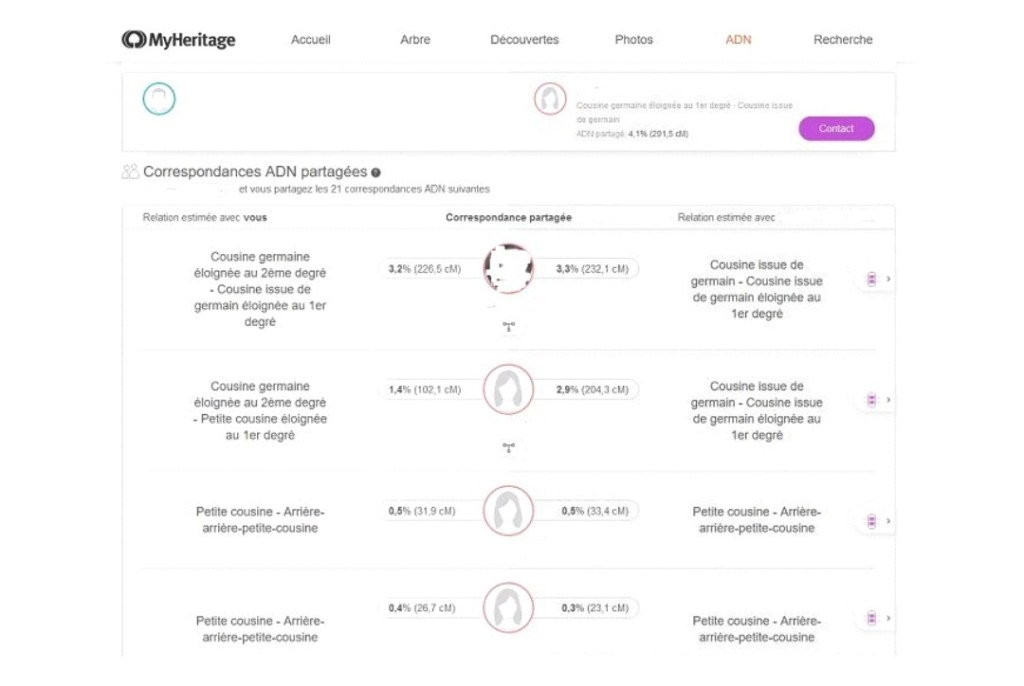Click the family tree icon under the 3,2% match

click(508, 325)
